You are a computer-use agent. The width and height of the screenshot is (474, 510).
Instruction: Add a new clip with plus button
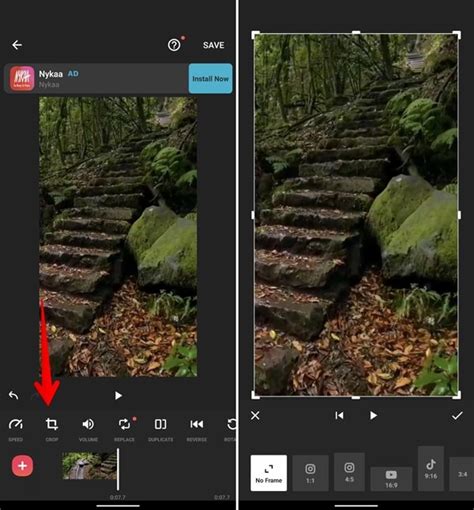point(22,465)
